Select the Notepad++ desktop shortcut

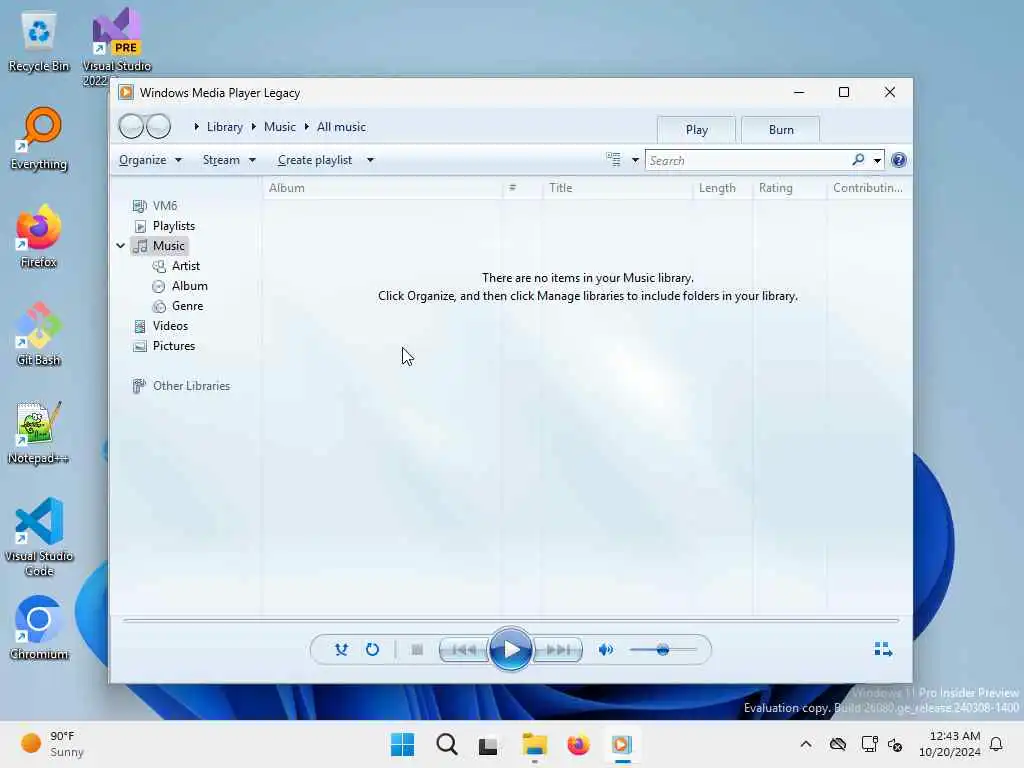(39, 432)
